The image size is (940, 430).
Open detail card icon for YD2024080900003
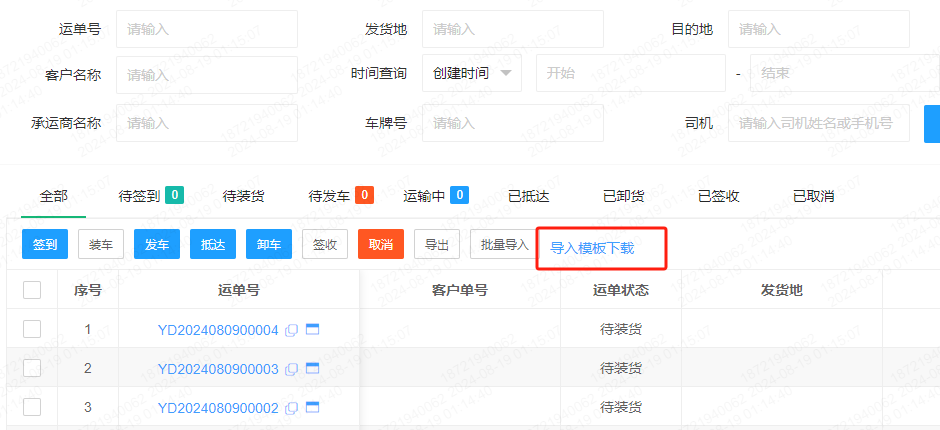point(312,368)
